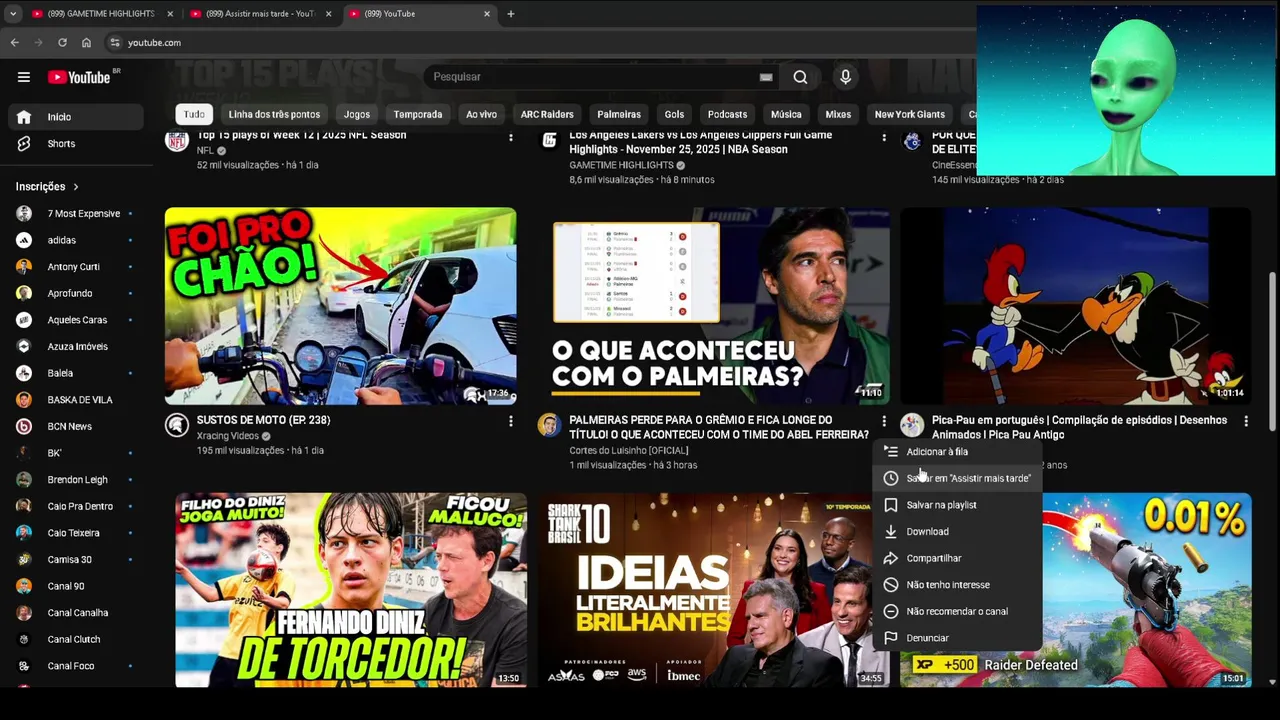
Task: Filter by Jogos chip
Action: pyautogui.click(x=357, y=114)
